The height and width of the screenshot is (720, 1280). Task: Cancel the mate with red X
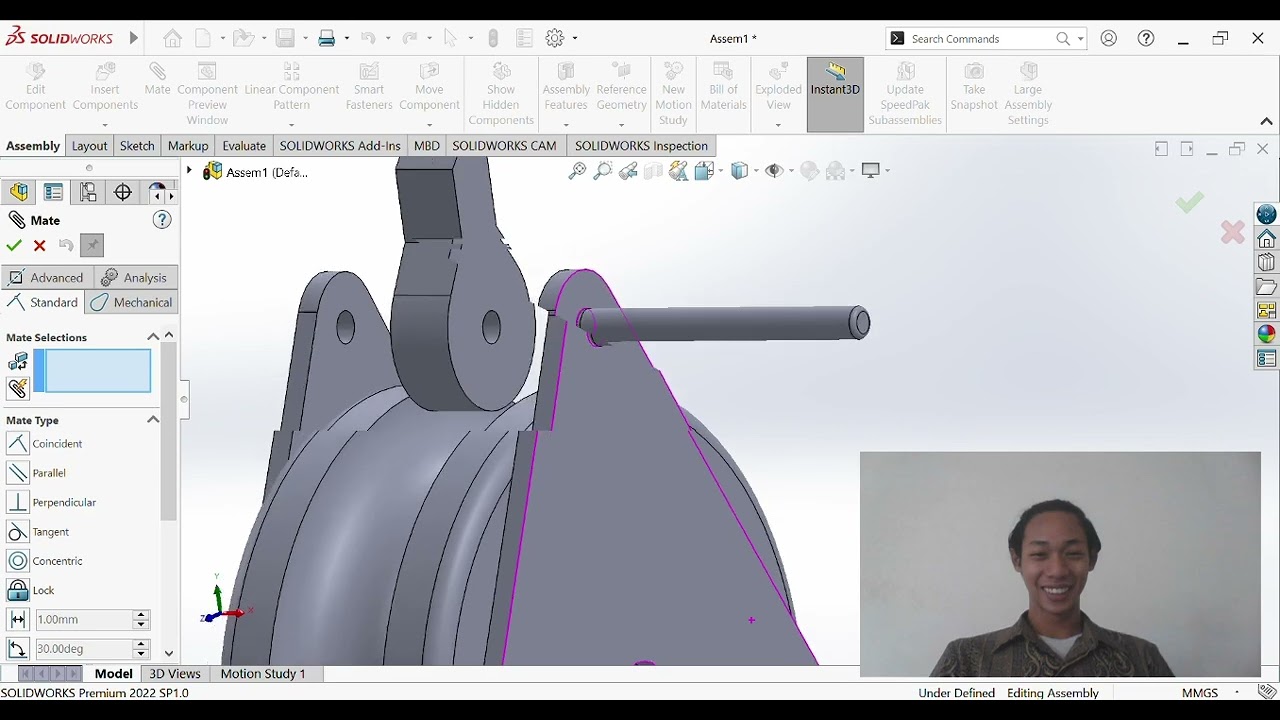40,245
